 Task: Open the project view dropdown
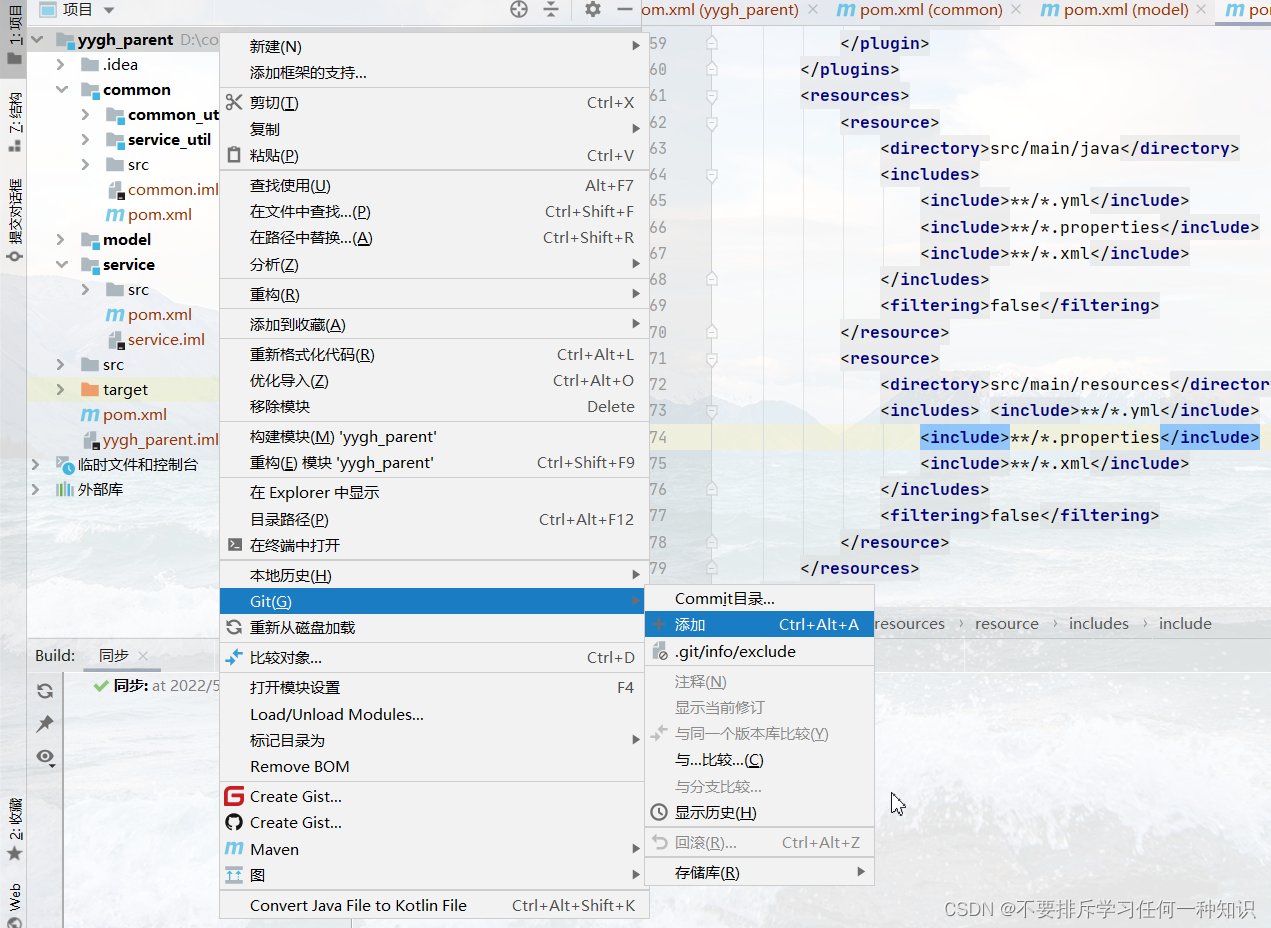pyautogui.click(x=109, y=10)
